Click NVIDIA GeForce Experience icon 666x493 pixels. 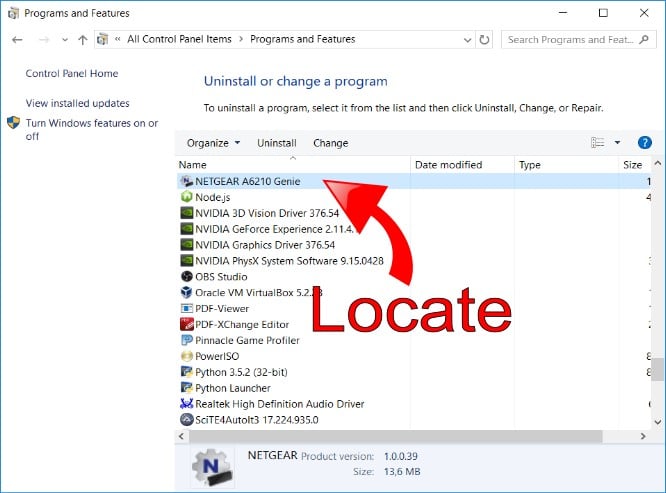pyautogui.click(x=186, y=229)
